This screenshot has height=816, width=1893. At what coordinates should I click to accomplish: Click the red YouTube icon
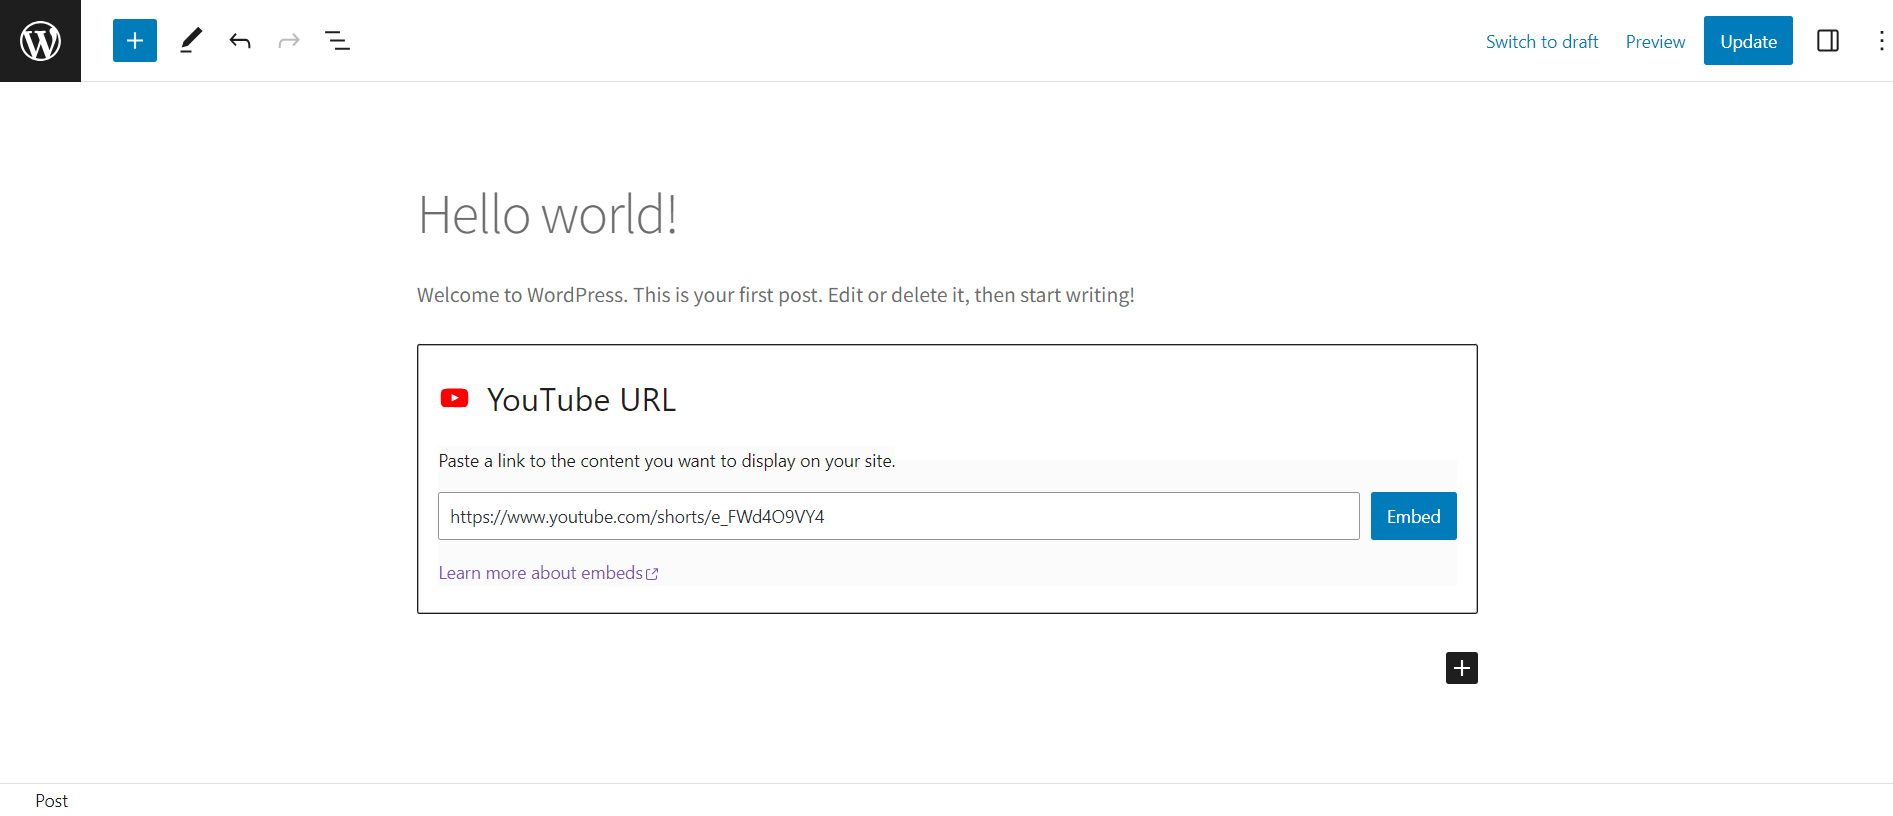(454, 399)
